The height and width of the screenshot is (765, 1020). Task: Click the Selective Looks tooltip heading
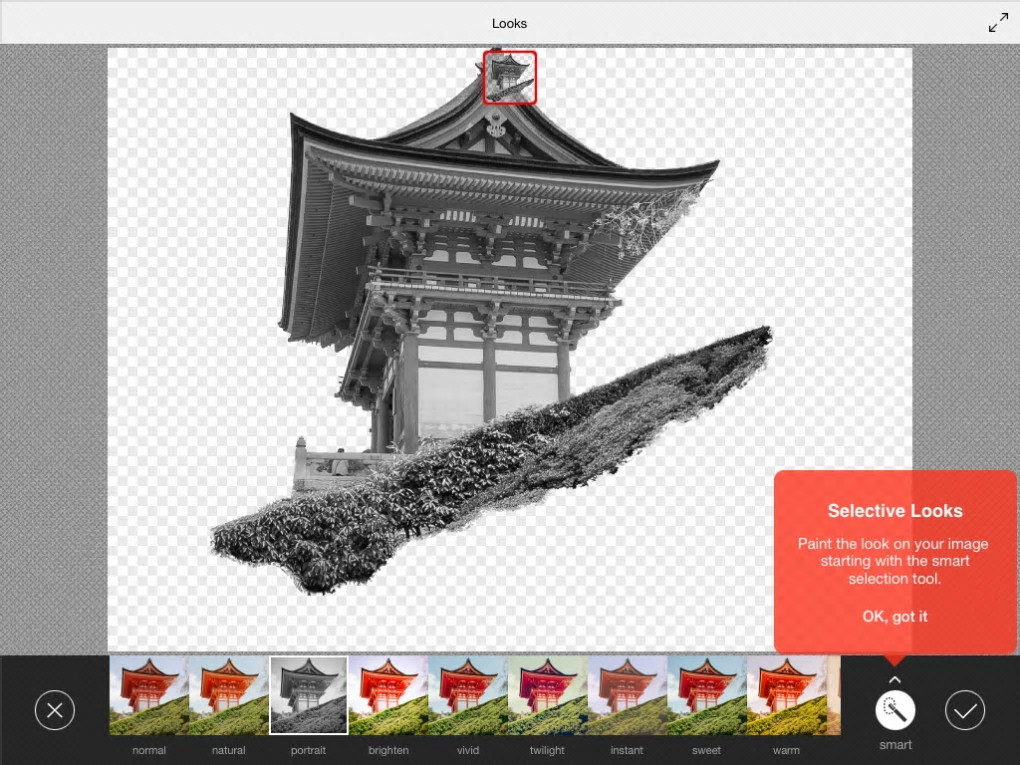(x=894, y=511)
